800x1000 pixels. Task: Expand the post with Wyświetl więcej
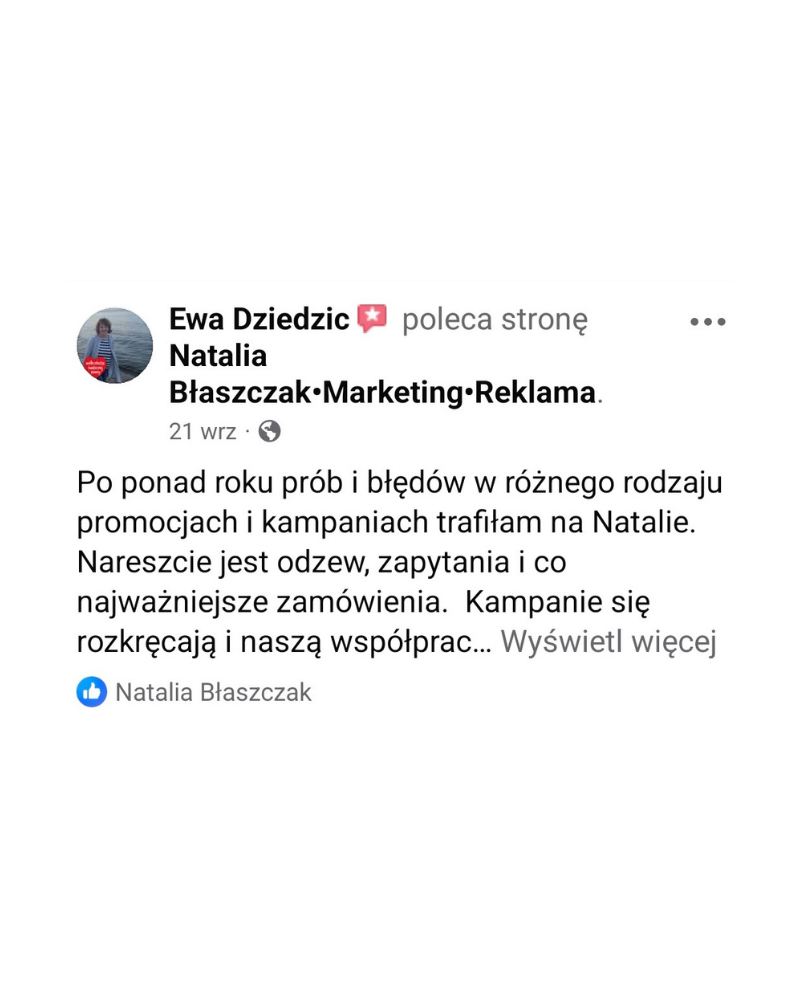point(609,643)
